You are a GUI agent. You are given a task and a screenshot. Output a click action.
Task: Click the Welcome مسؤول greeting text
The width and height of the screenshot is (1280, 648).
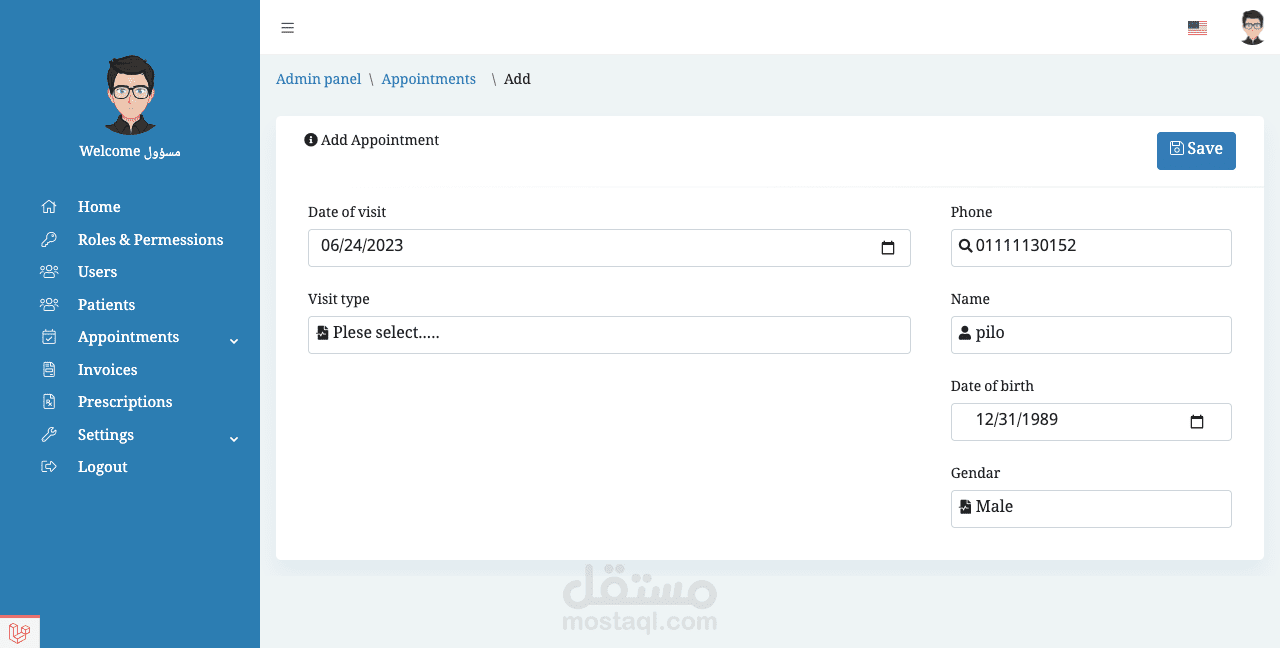130,151
